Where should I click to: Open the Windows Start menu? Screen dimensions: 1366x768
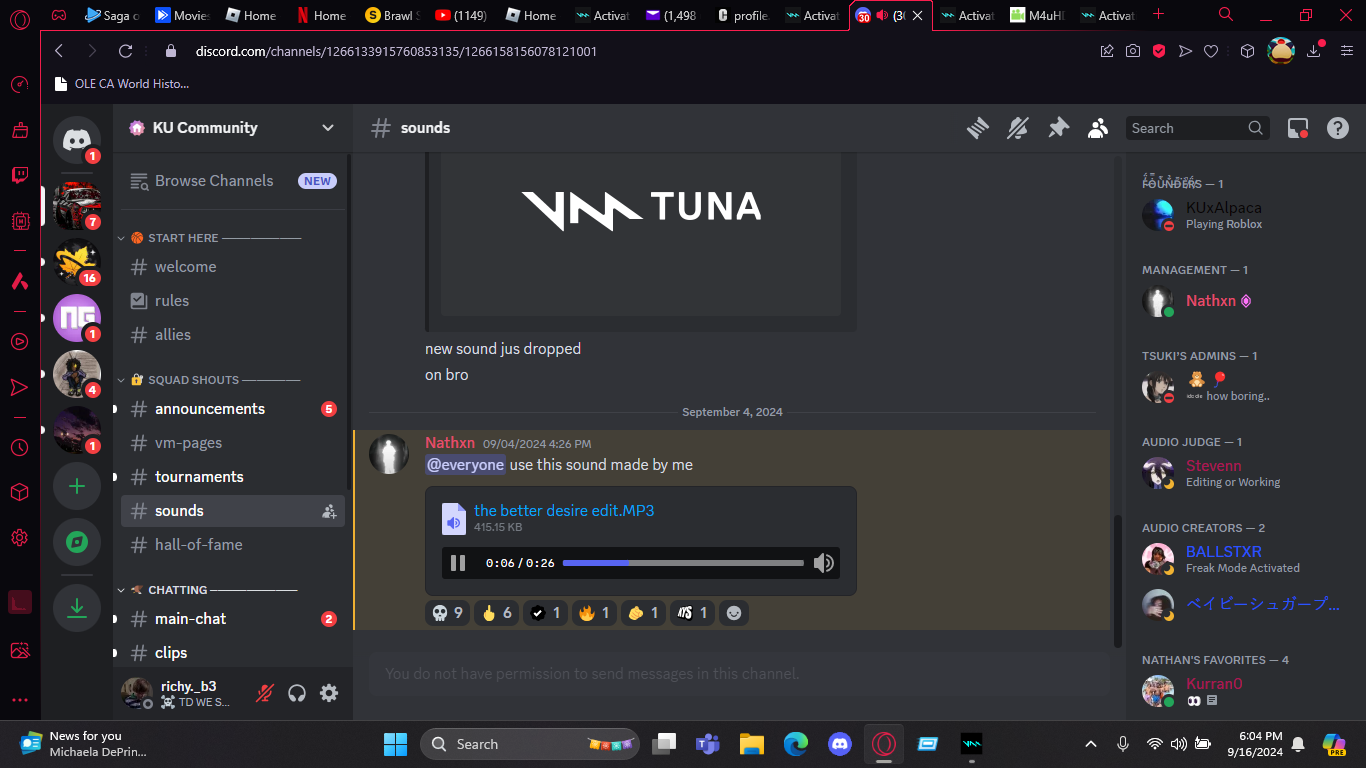395,744
